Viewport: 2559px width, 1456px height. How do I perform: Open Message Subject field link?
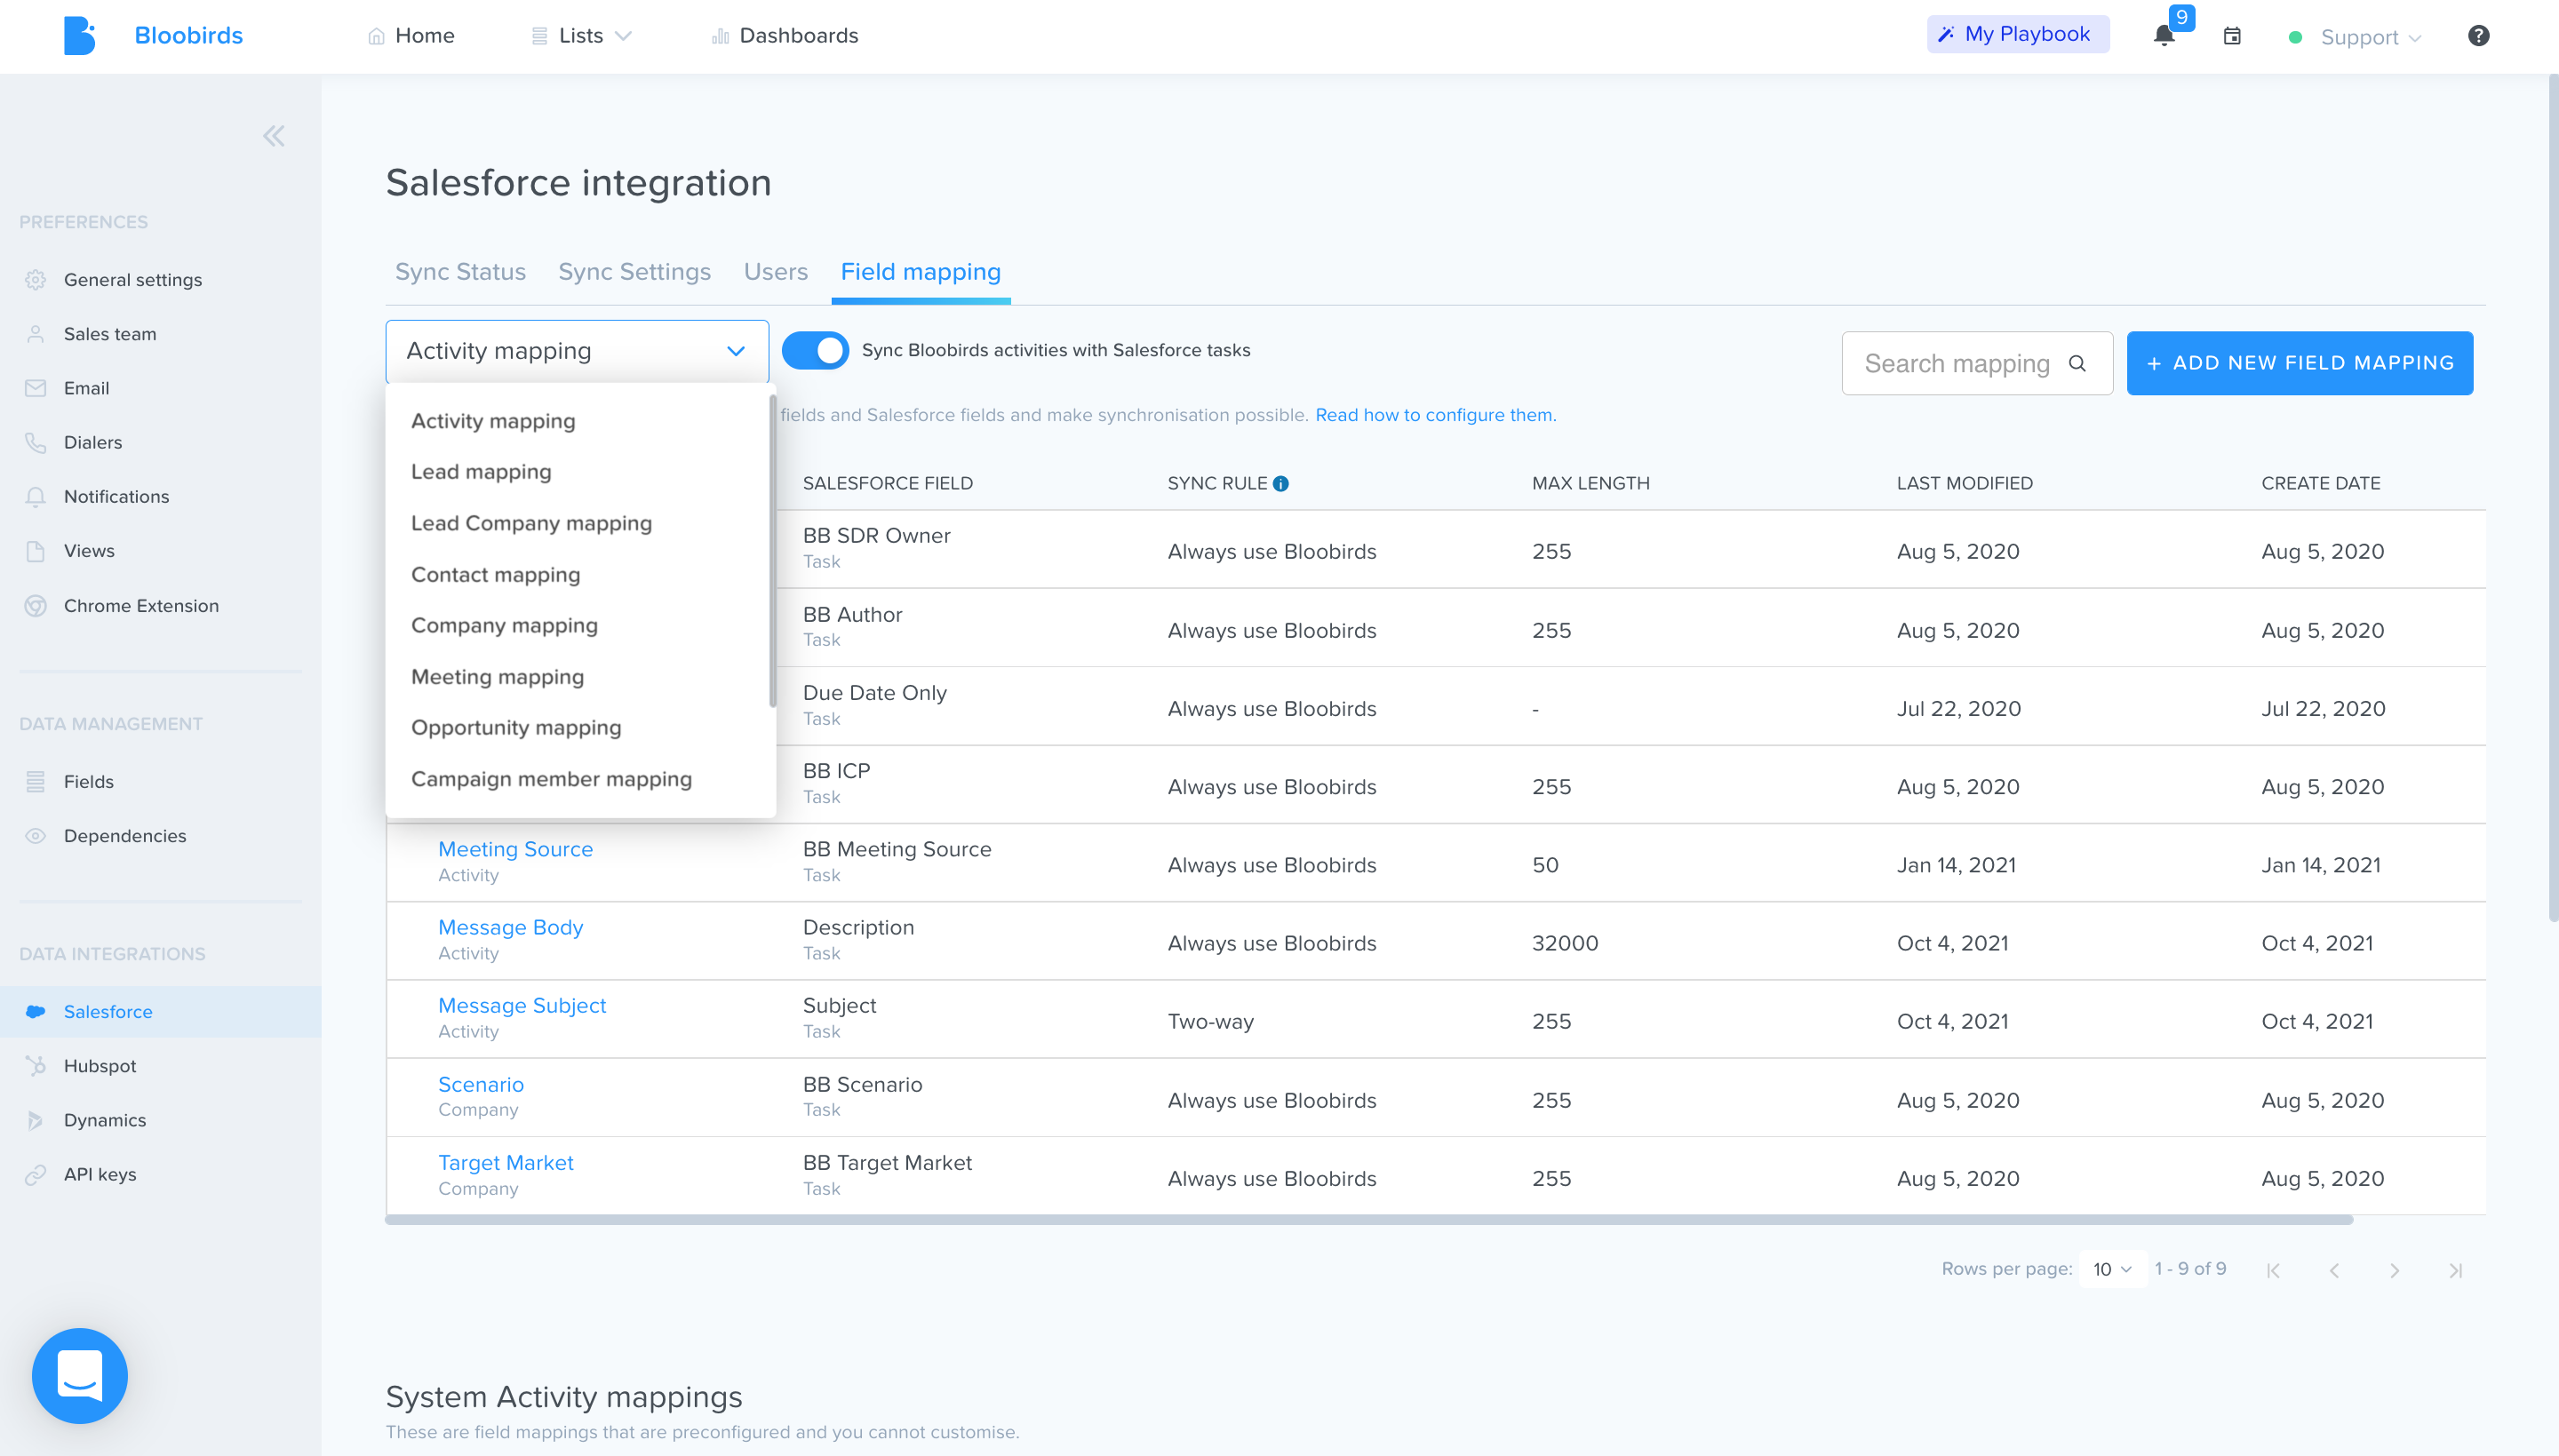click(x=522, y=1006)
